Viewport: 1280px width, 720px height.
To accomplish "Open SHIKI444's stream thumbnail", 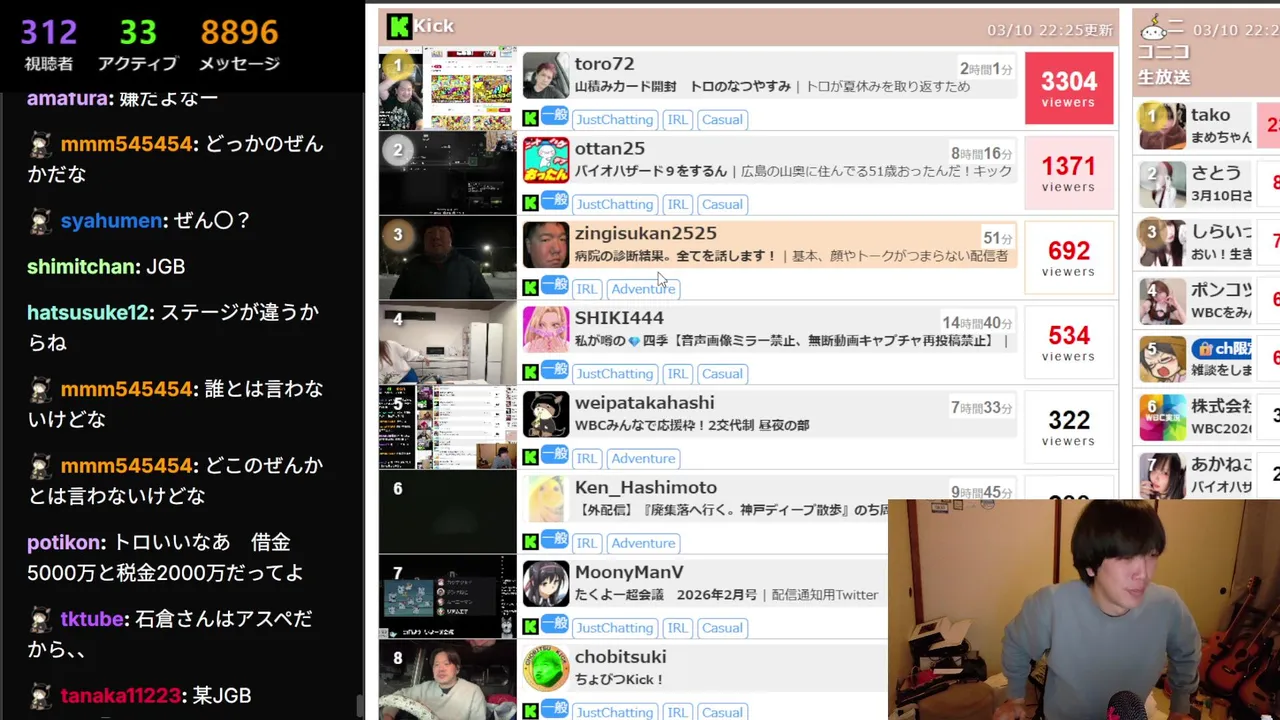I will click(447, 343).
